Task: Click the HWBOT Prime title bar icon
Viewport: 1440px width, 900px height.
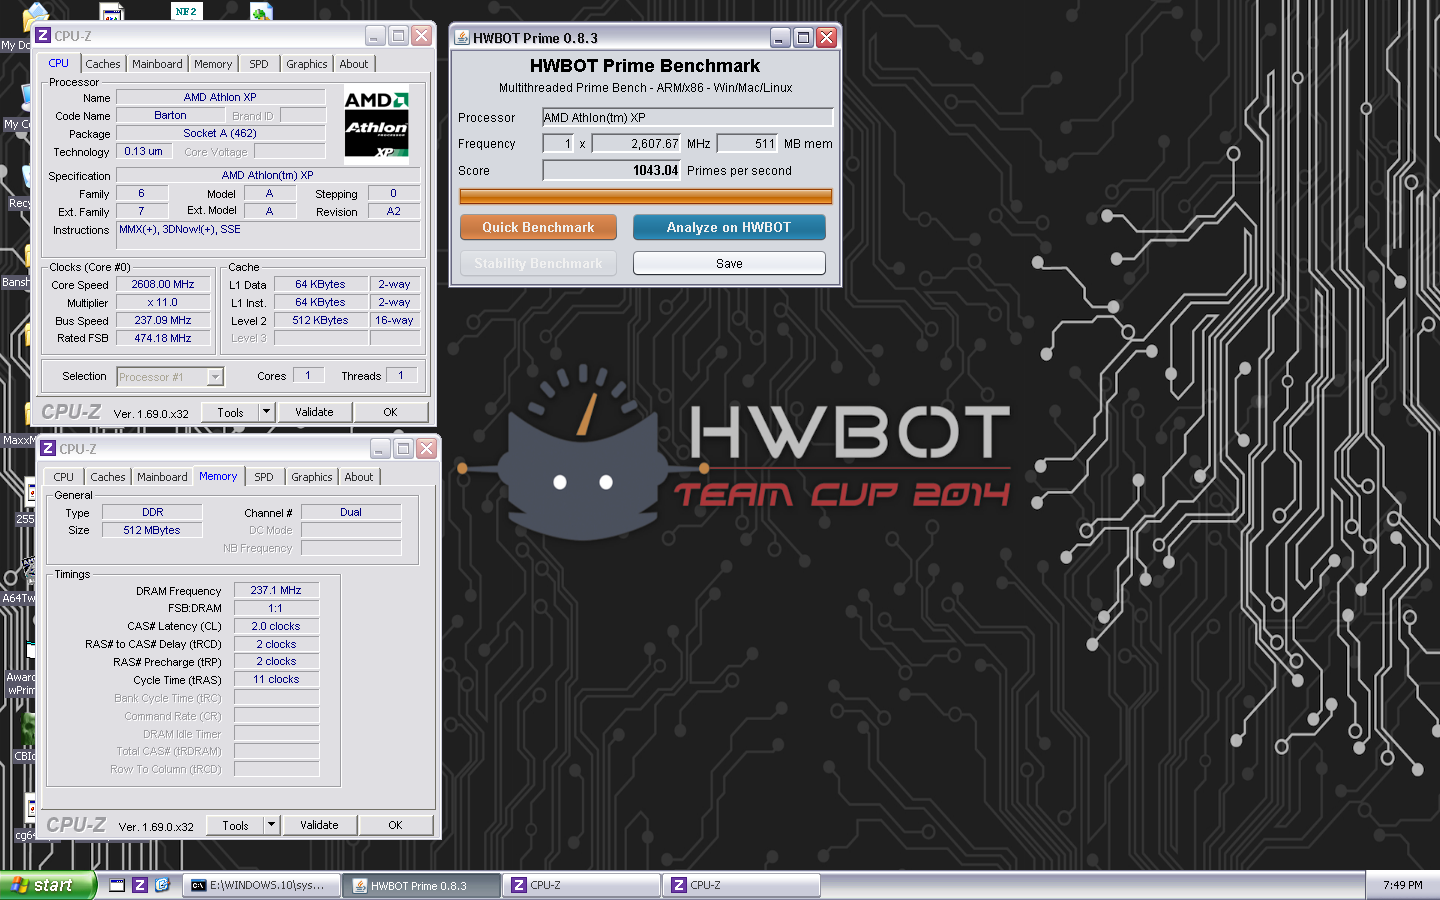Action: (462, 38)
